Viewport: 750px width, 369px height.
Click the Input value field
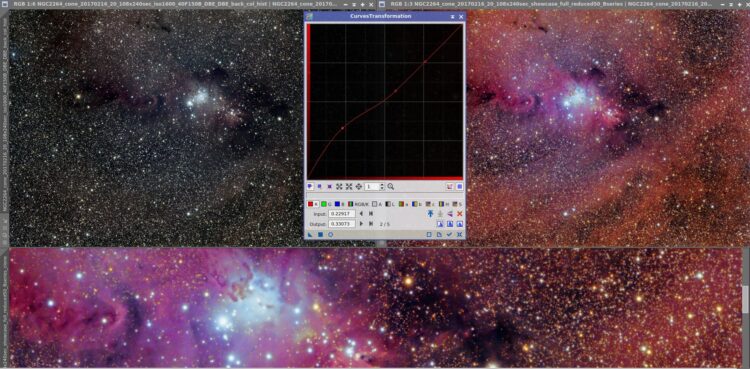pos(342,213)
